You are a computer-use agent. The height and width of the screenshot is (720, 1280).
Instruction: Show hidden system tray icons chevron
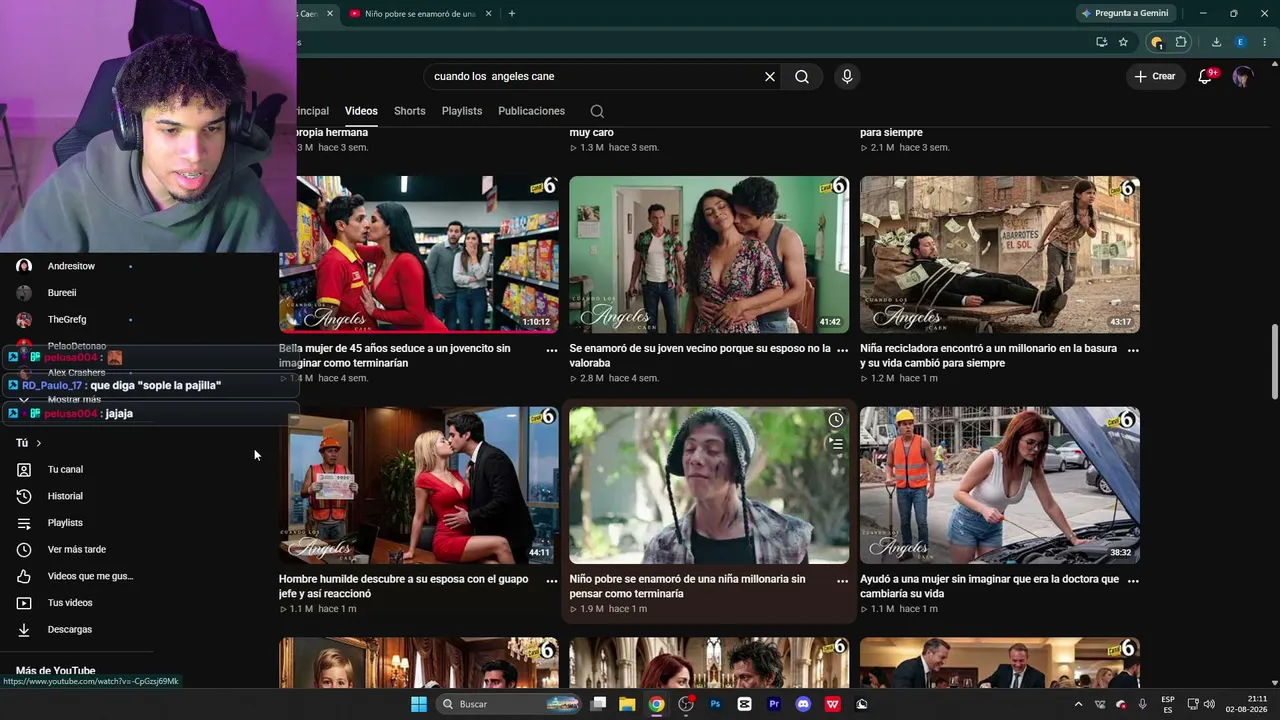[x=1078, y=704]
